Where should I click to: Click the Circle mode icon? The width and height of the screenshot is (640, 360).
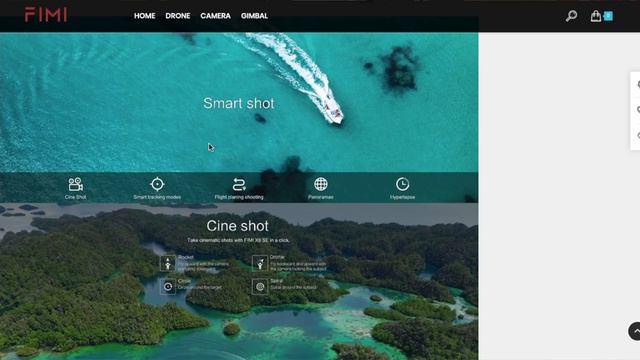(x=168, y=287)
